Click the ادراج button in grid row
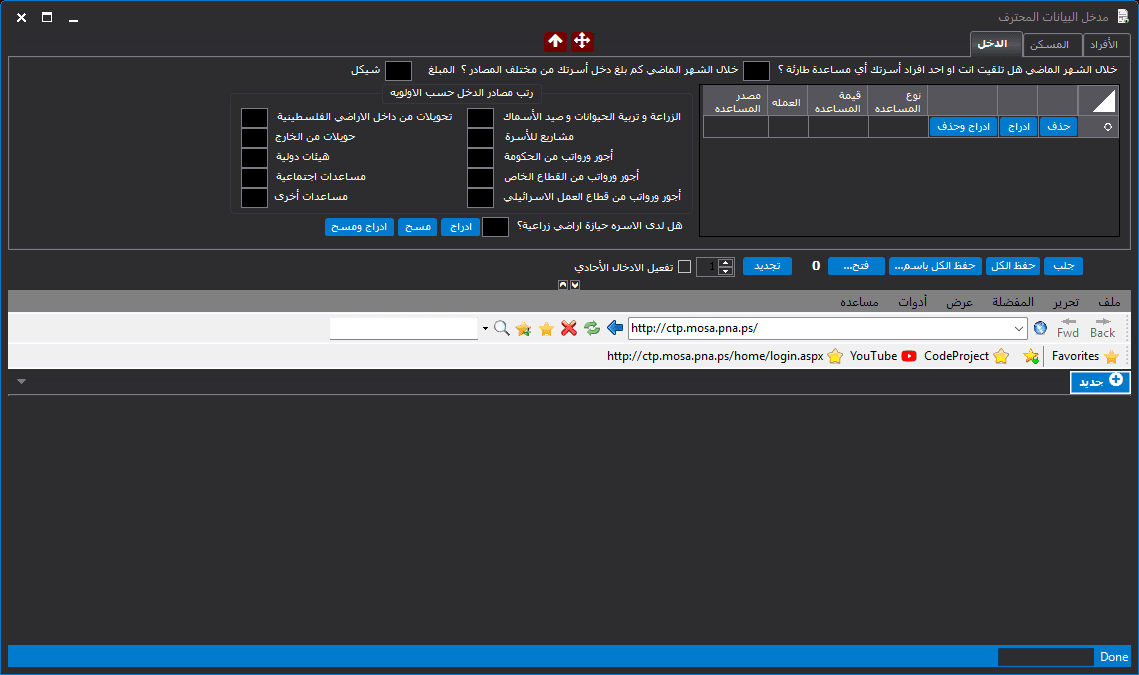 [1018, 126]
